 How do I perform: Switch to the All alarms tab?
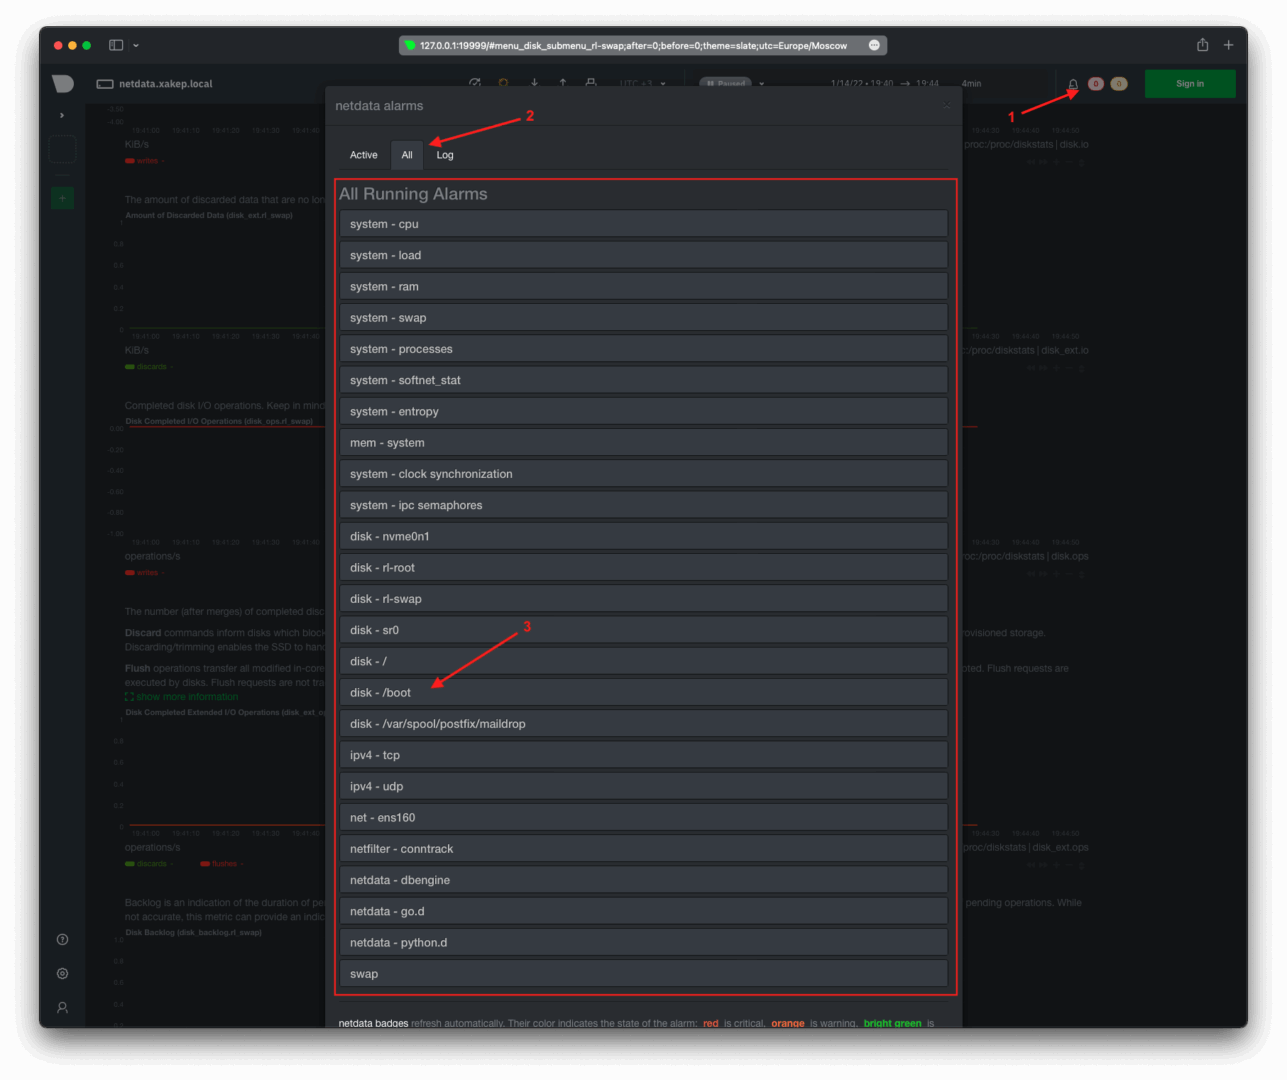tap(407, 155)
